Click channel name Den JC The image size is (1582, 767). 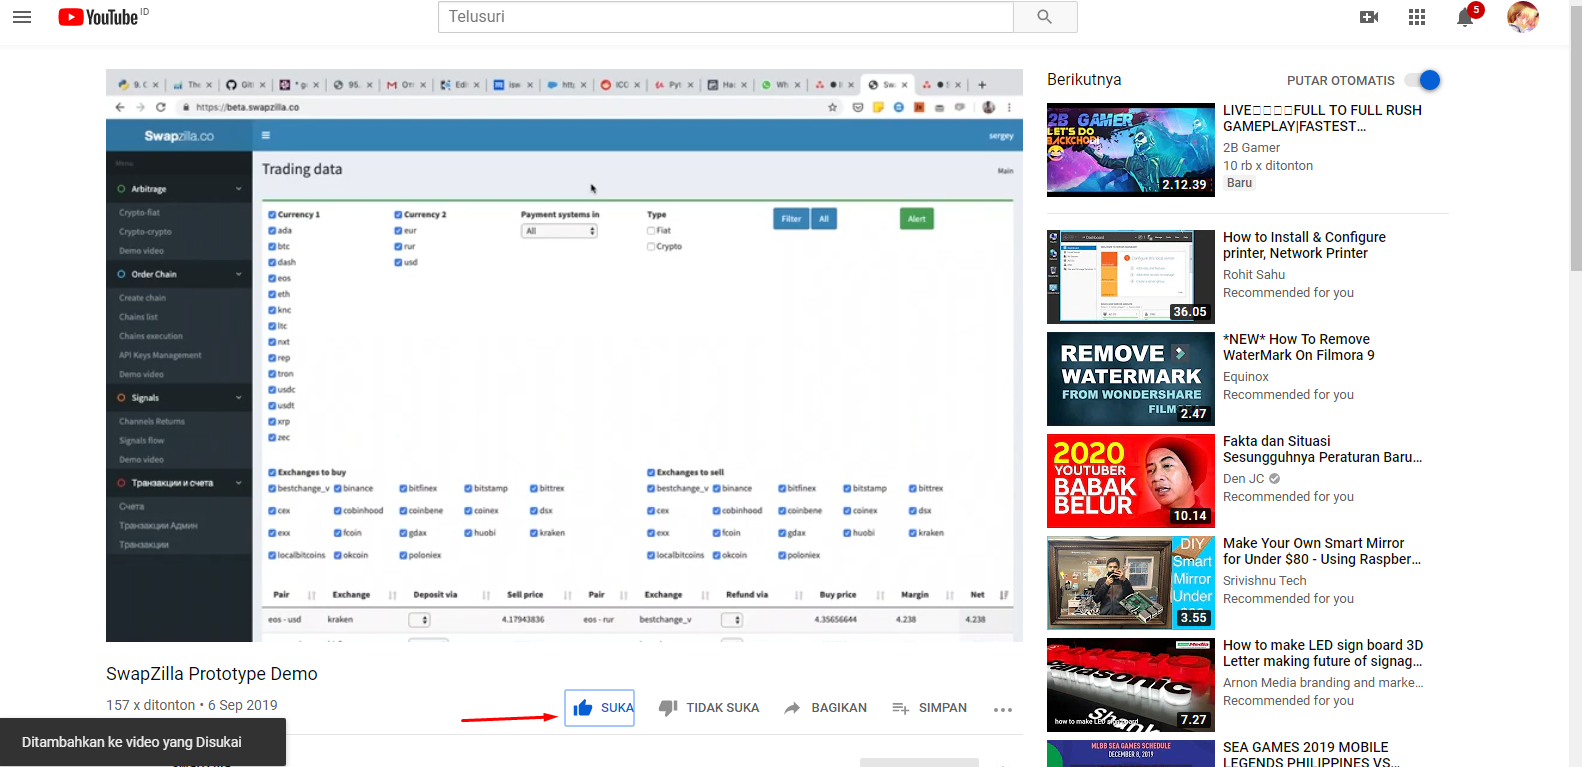(1244, 479)
